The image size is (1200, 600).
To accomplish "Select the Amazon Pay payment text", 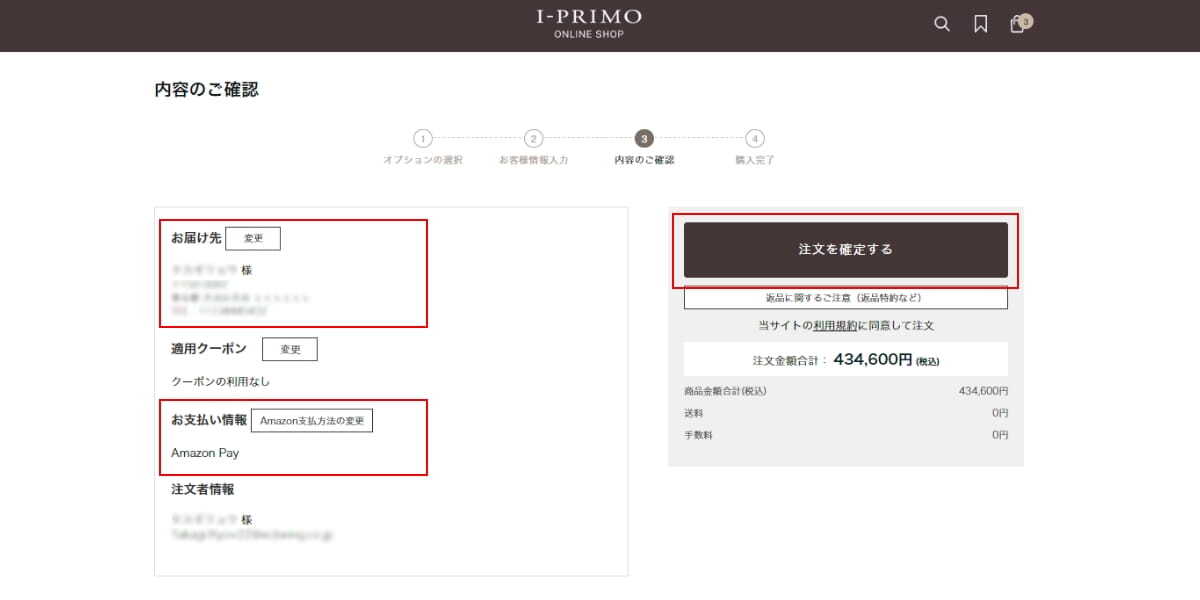I will 205,453.
